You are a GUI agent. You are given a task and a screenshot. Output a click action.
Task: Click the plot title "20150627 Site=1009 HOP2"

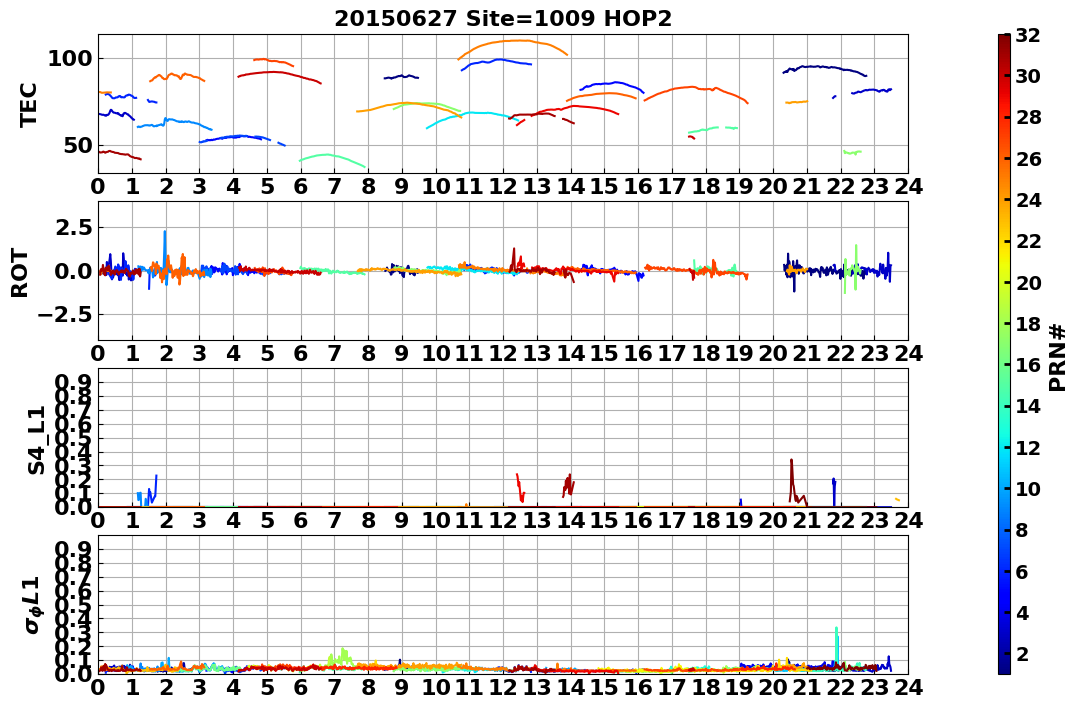click(x=503, y=19)
